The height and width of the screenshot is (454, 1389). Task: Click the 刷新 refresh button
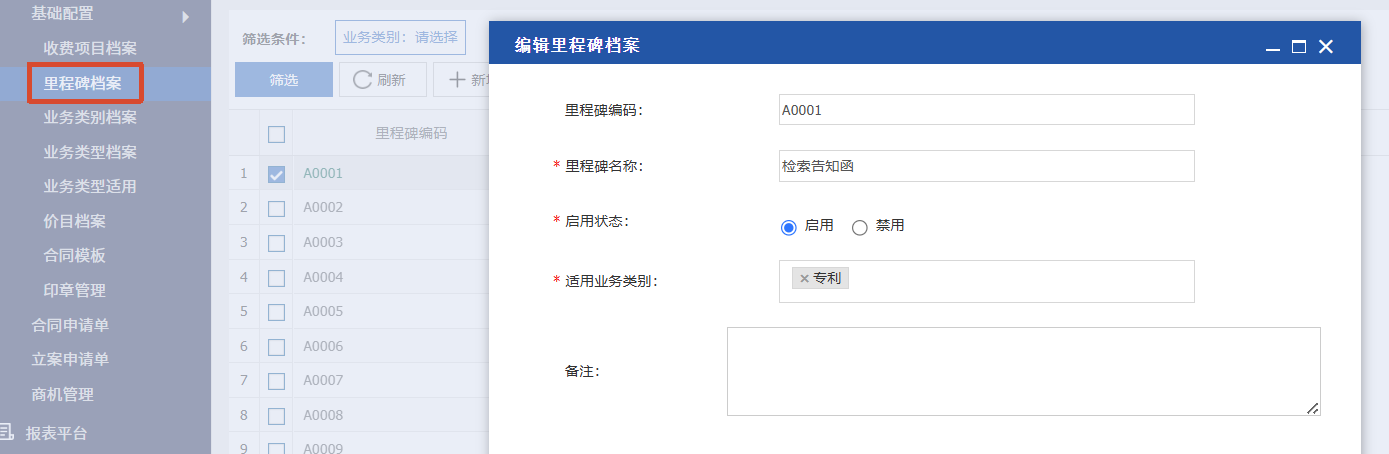pyautogui.click(x=383, y=80)
